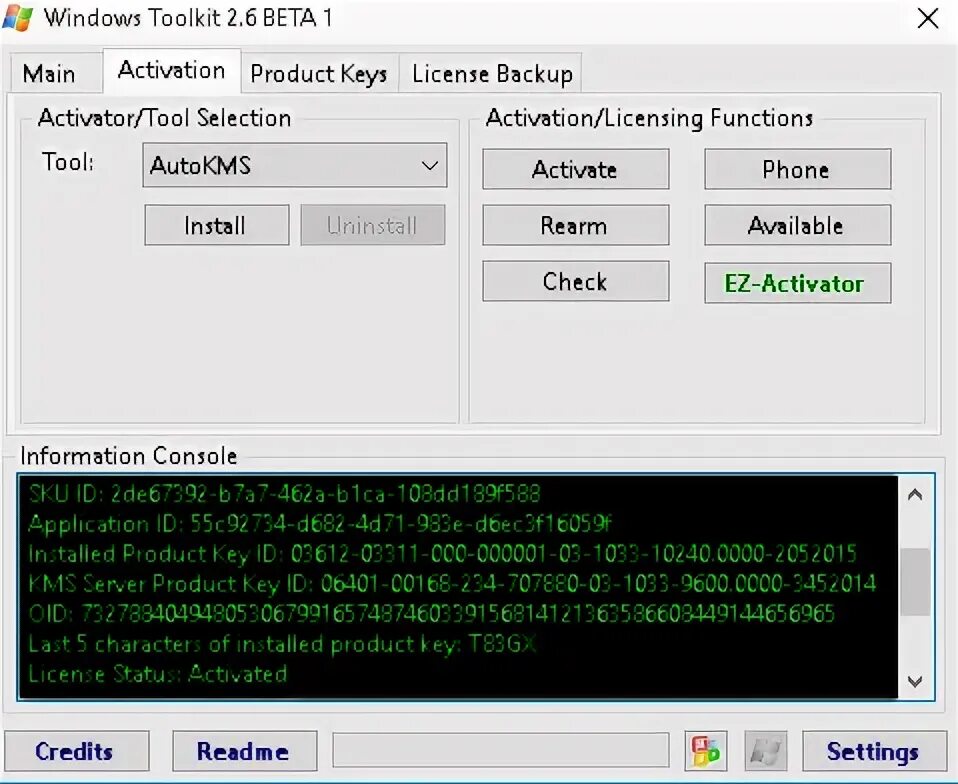Click the console scrollbar down arrow

click(915, 681)
